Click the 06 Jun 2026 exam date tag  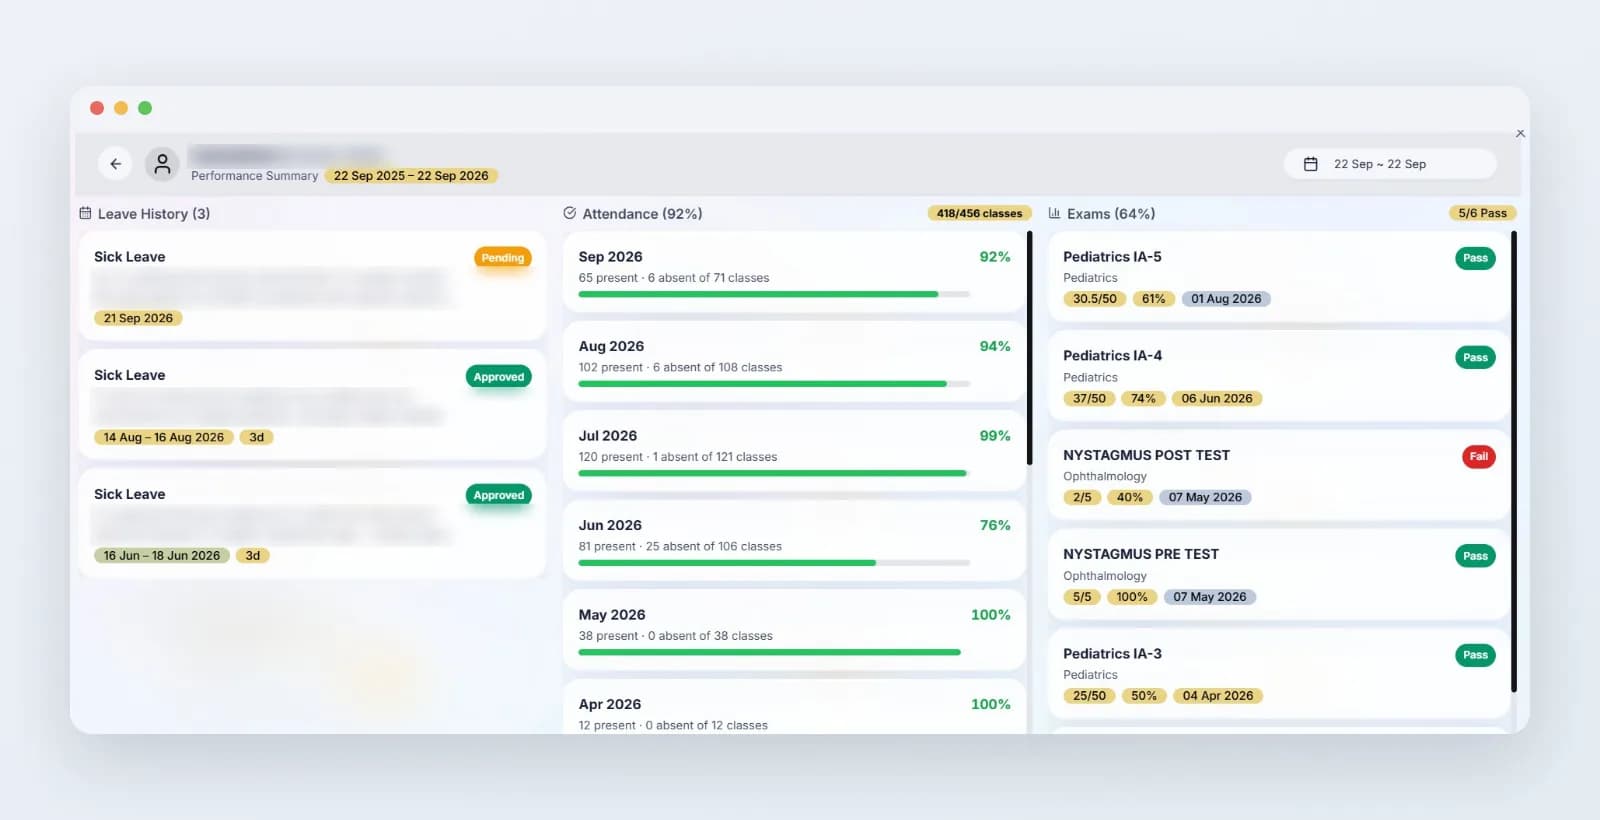click(x=1217, y=398)
